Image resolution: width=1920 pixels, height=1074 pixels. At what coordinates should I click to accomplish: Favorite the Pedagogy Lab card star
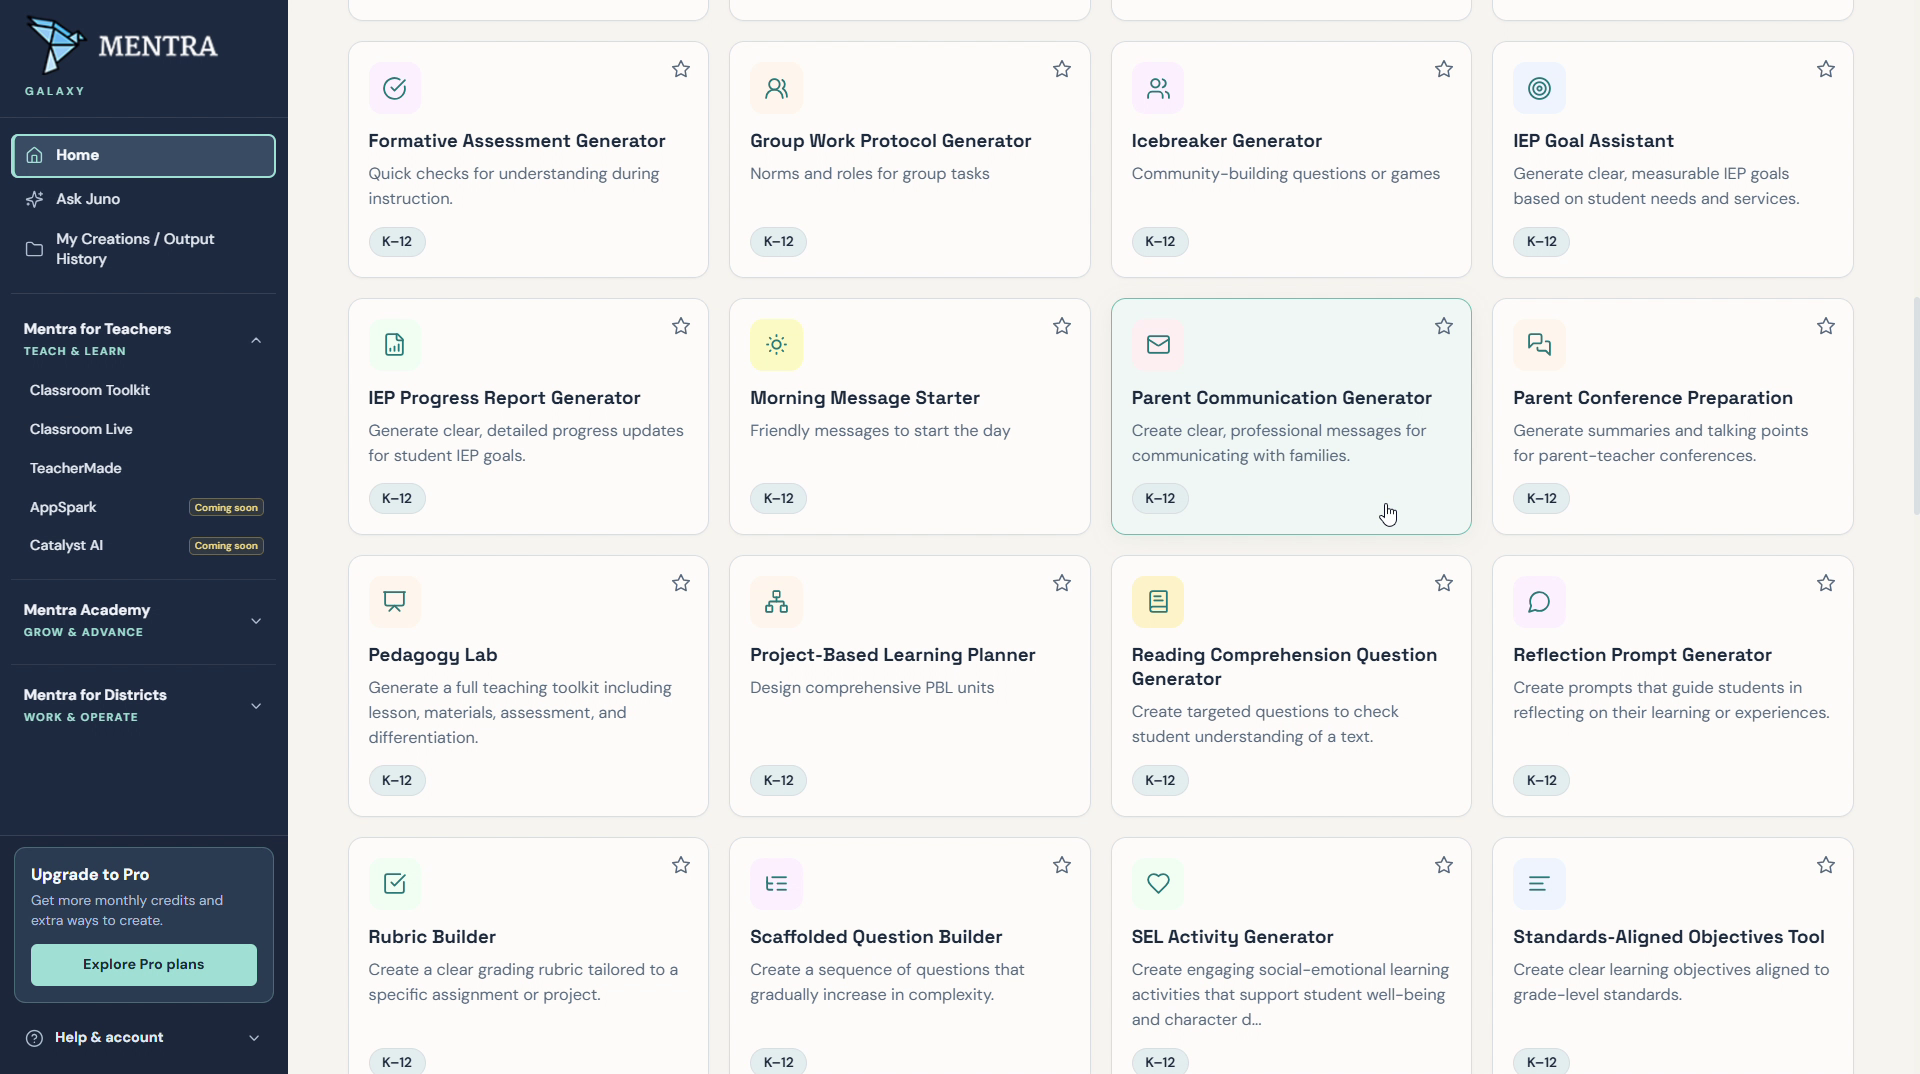pos(681,583)
